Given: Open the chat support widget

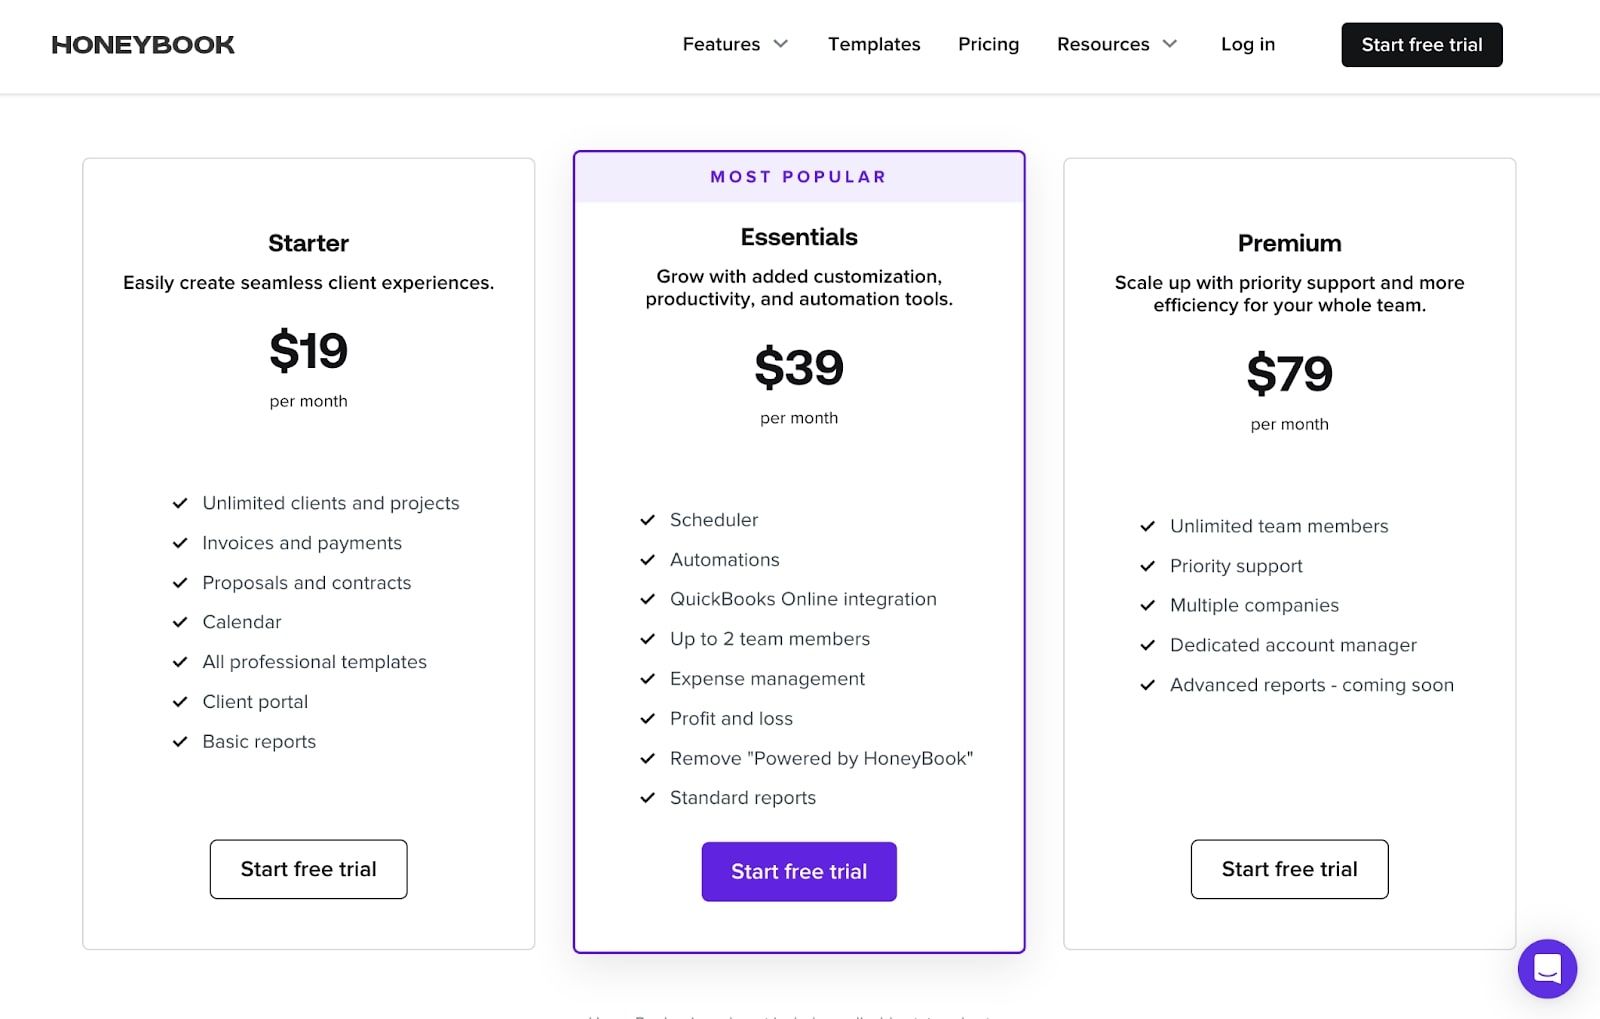Looking at the screenshot, I should [1546, 968].
